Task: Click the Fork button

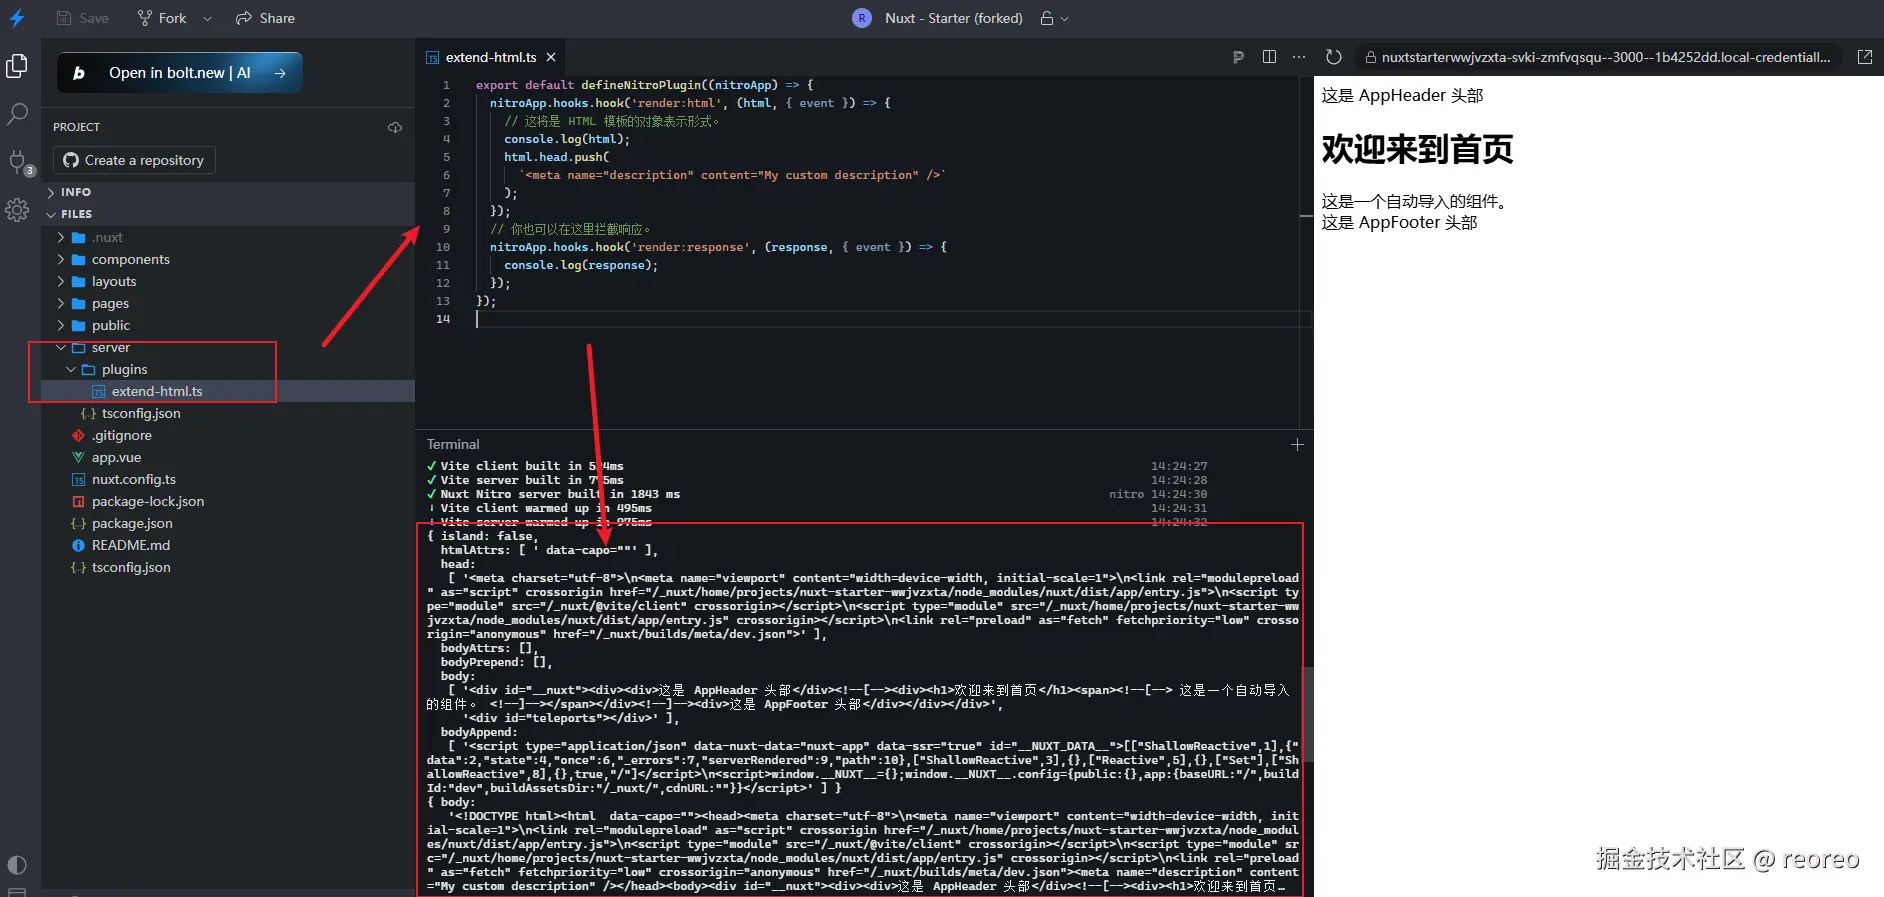Action: [x=162, y=18]
